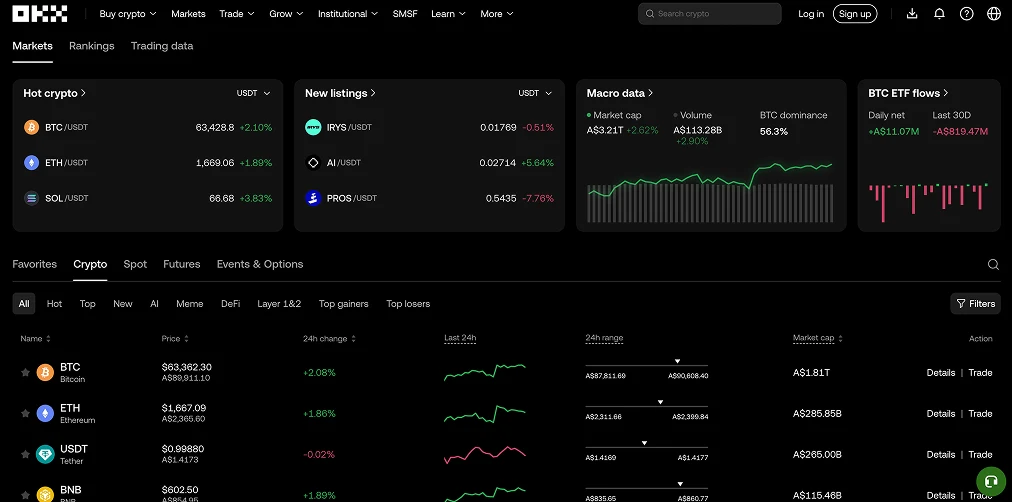This screenshot has height=502, width=1012.
Task: Click the Macro data market cap chart
Action: tap(710, 191)
